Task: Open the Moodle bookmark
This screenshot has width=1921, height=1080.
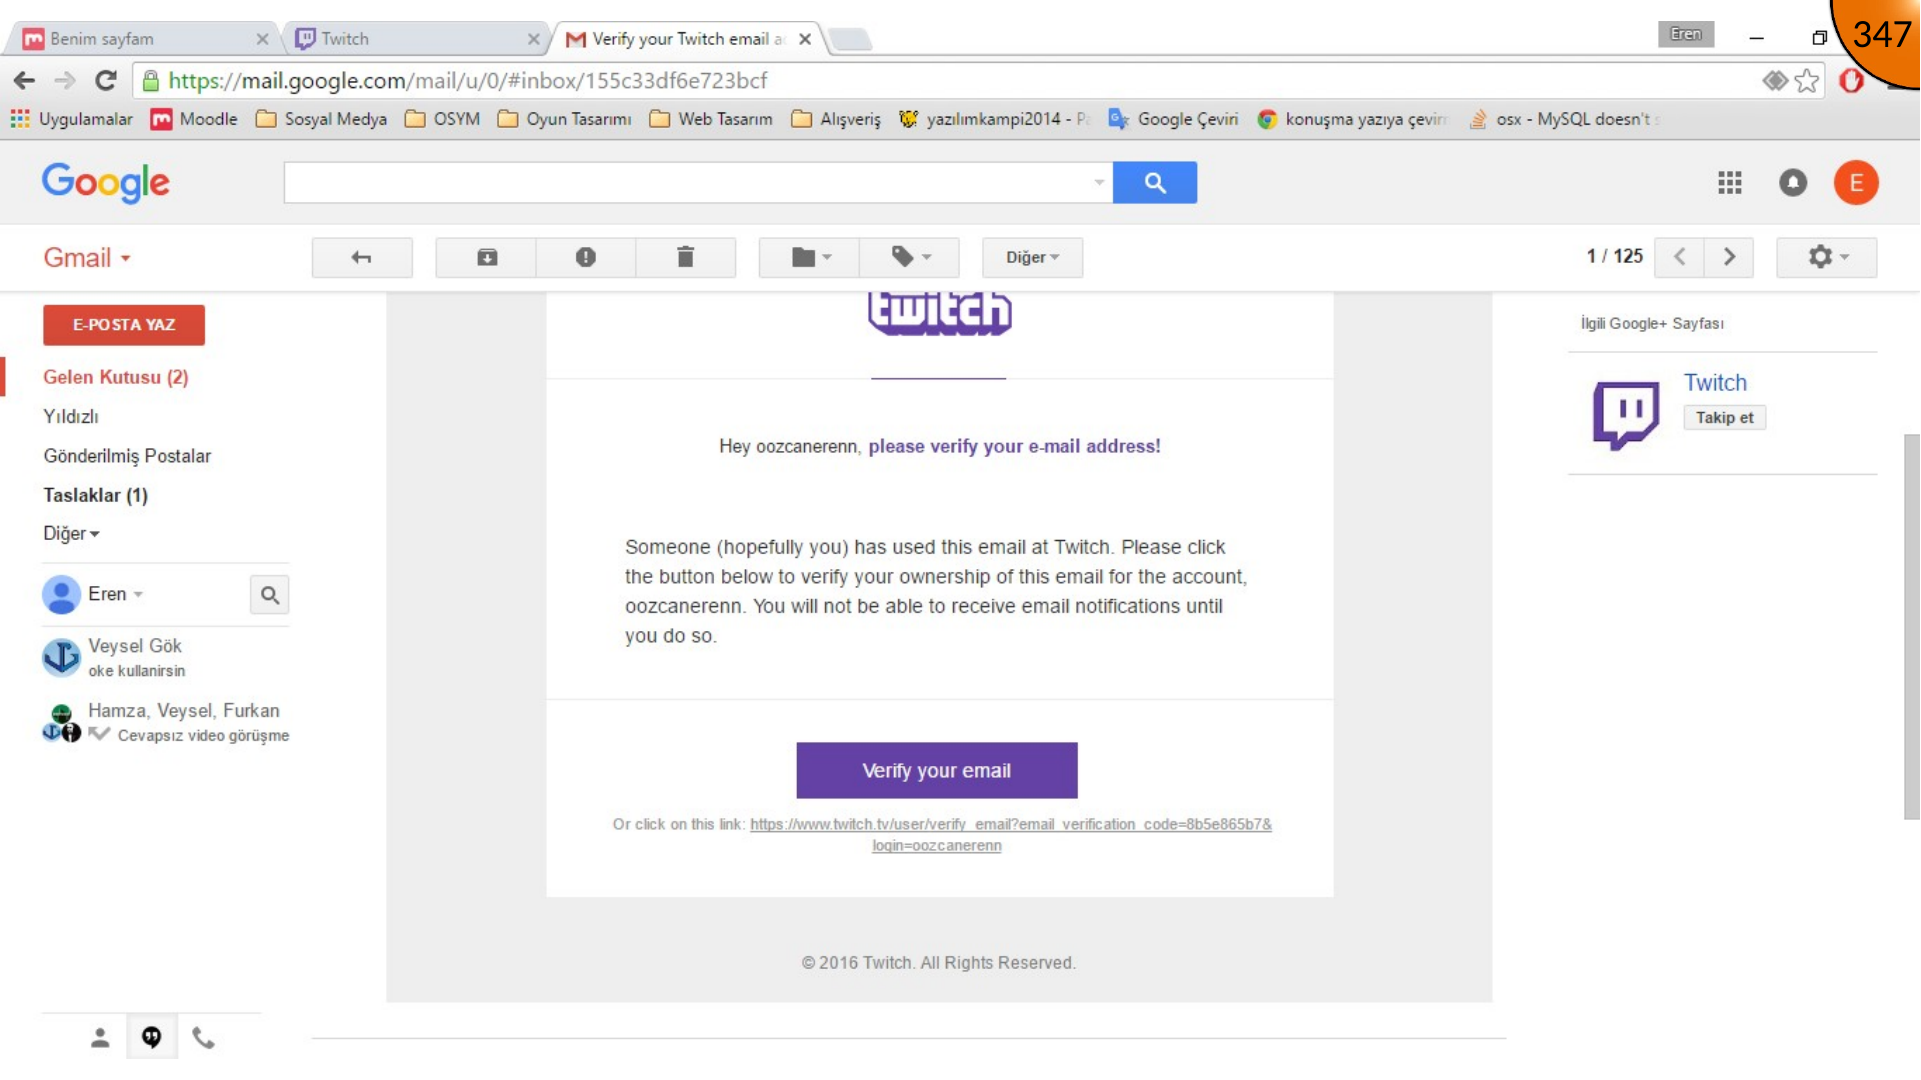Action: tap(195, 119)
